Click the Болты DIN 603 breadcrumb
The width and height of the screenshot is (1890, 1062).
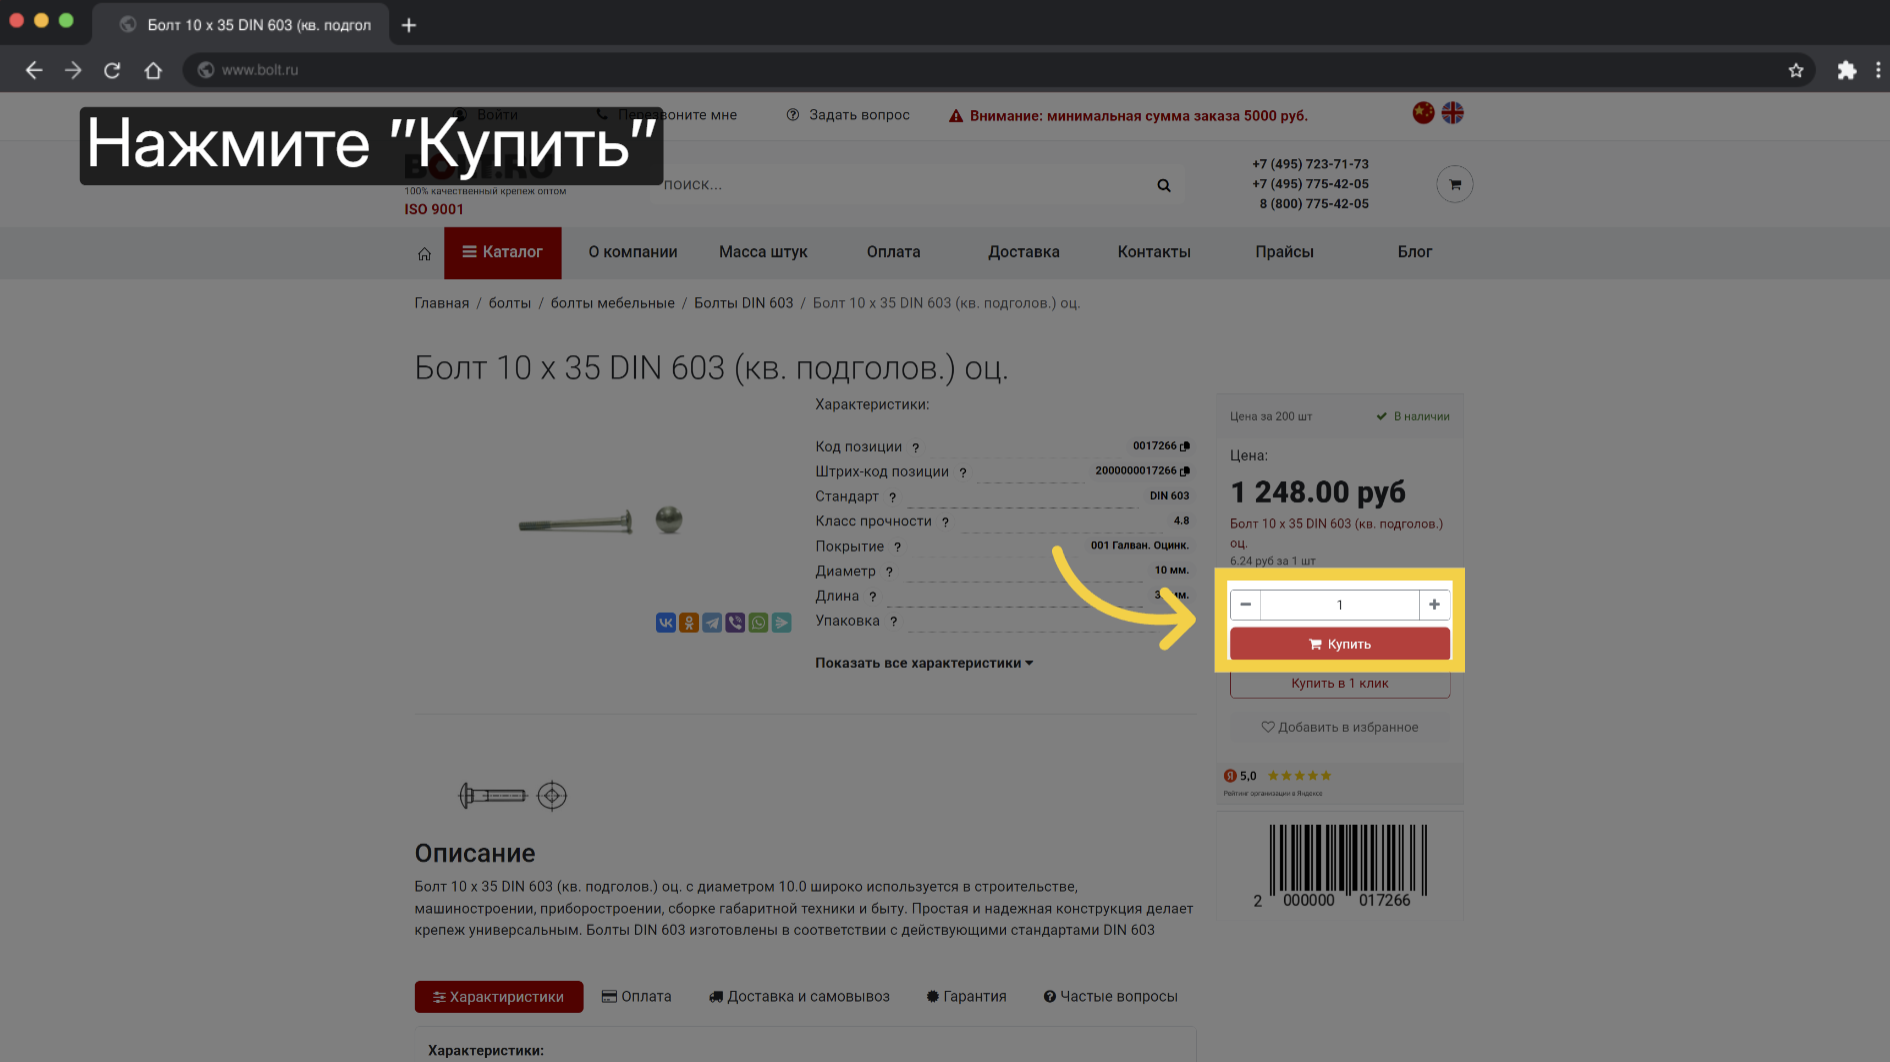[x=744, y=303]
